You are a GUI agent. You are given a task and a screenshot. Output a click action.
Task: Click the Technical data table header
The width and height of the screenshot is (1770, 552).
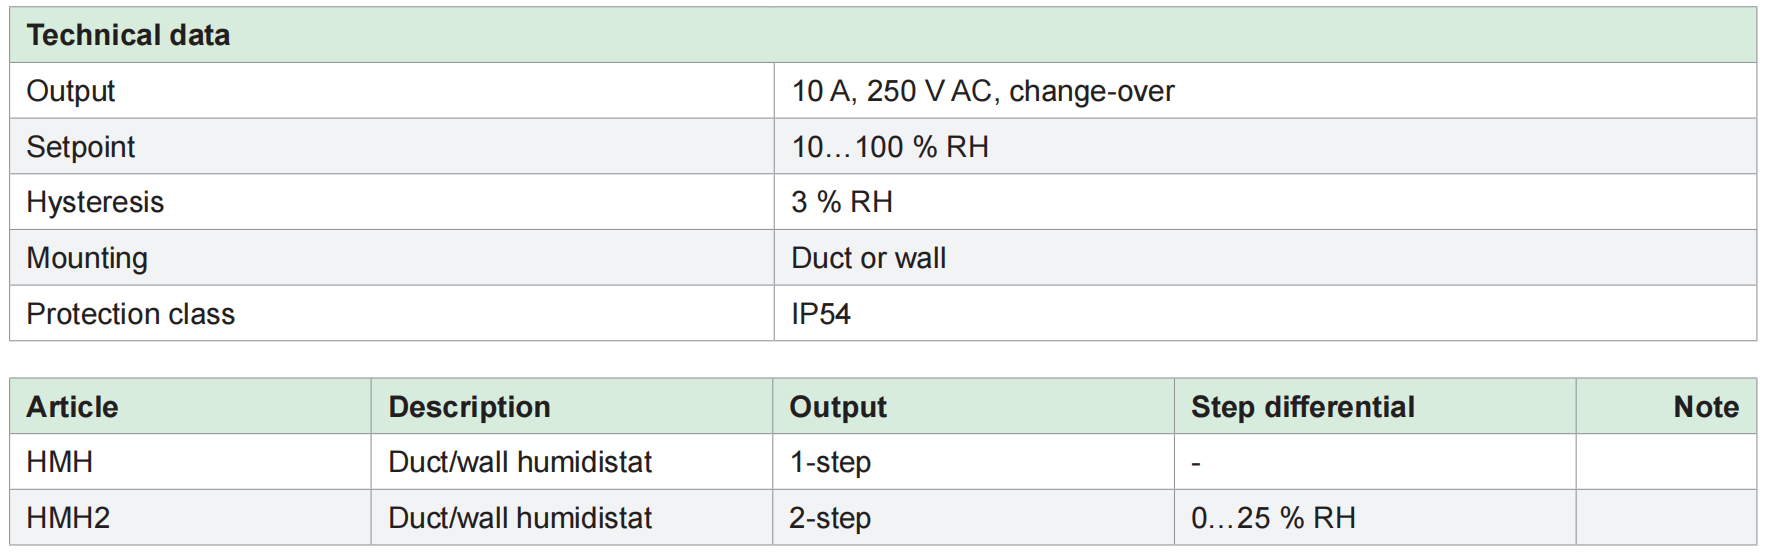click(128, 36)
